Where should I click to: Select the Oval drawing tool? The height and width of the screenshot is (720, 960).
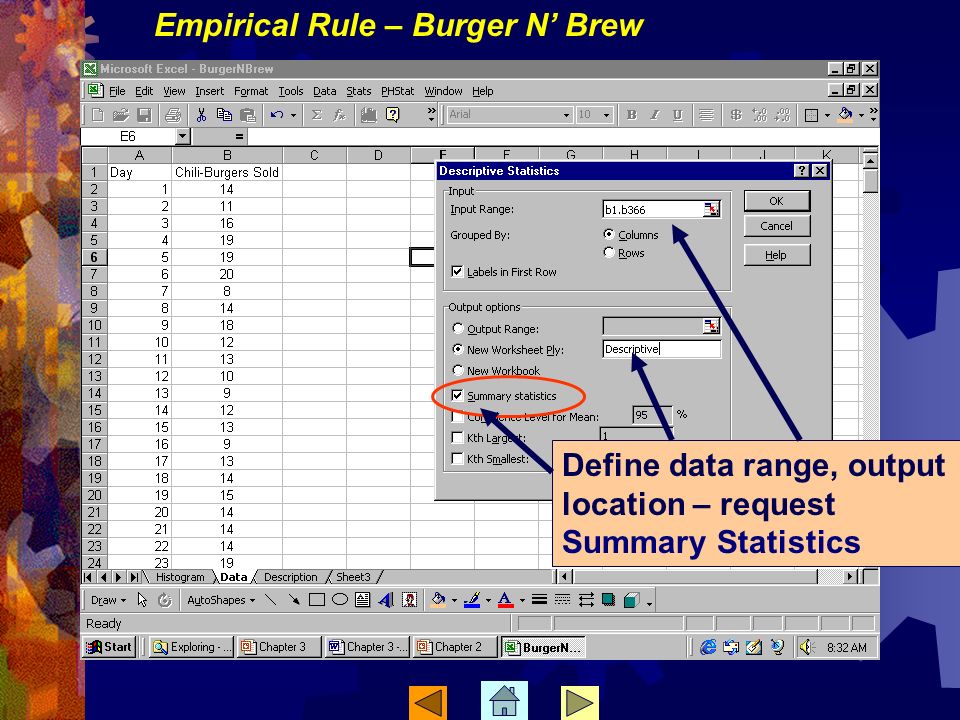point(340,600)
